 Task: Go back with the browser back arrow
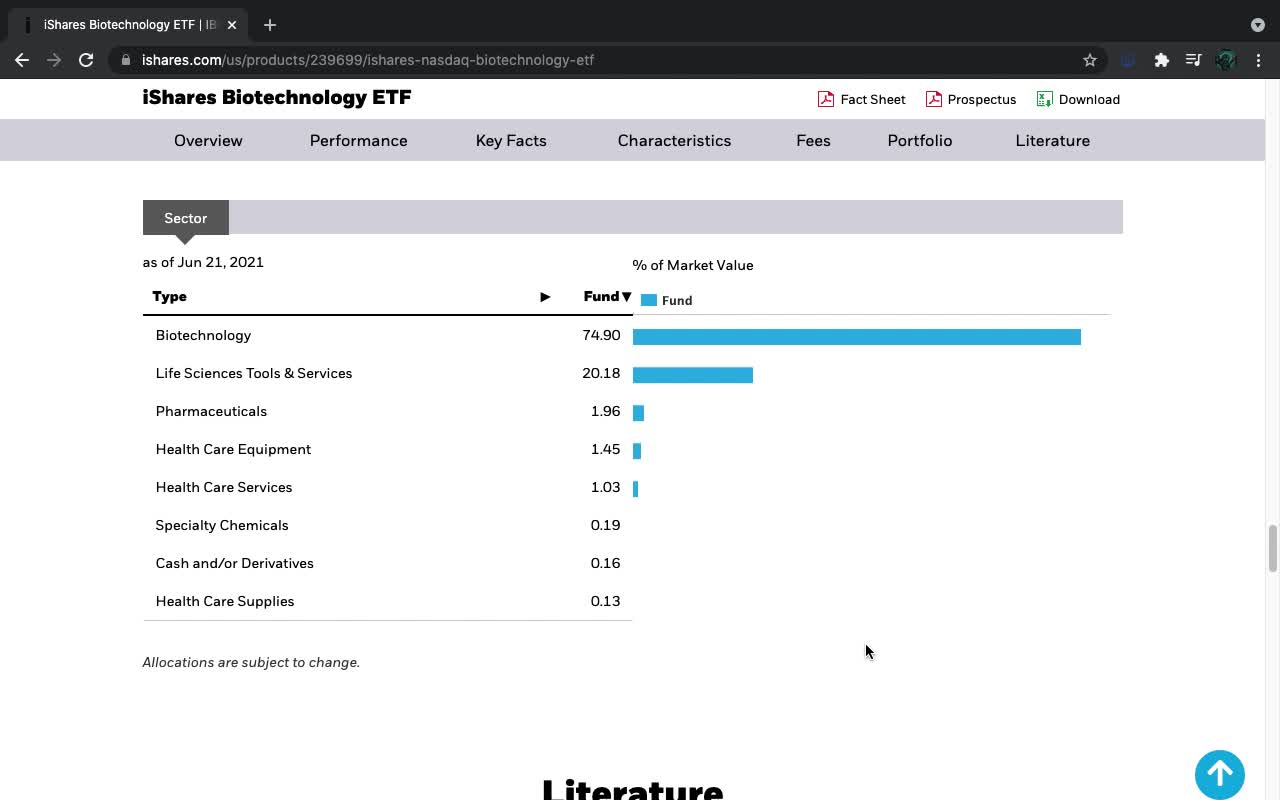pyautogui.click(x=22, y=60)
